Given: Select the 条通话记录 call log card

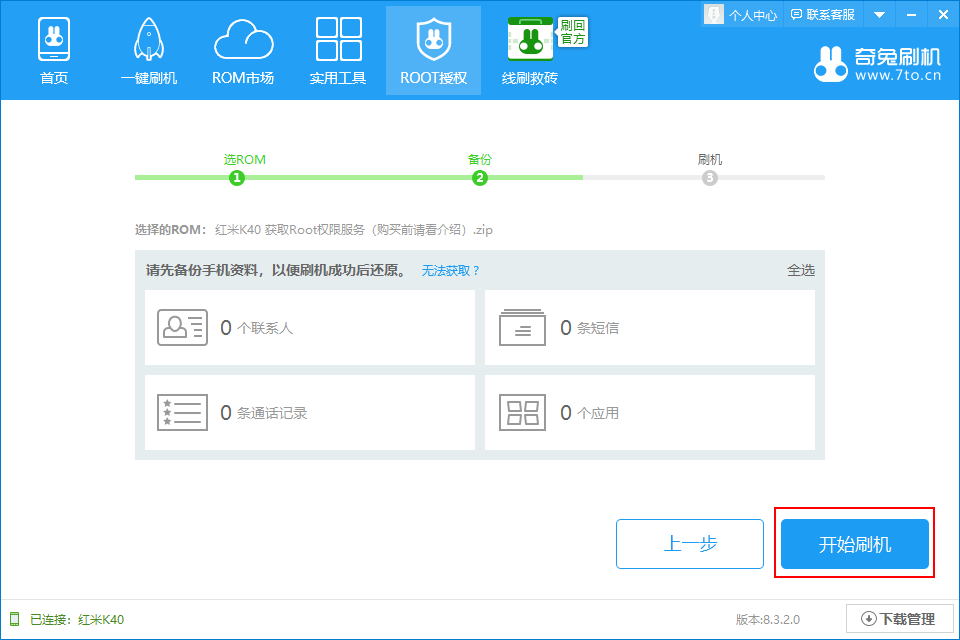Looking at the screenshot, I should 310,413.
